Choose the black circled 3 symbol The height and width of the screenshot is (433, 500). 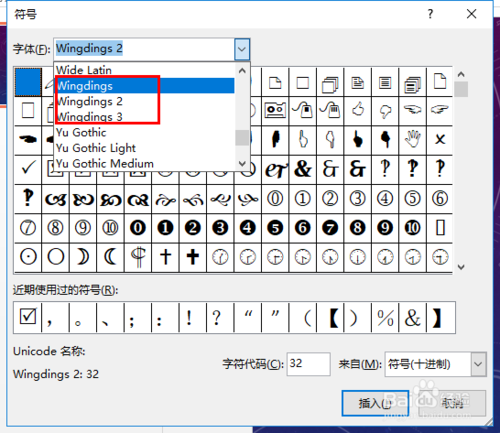[x=220, y=228]
